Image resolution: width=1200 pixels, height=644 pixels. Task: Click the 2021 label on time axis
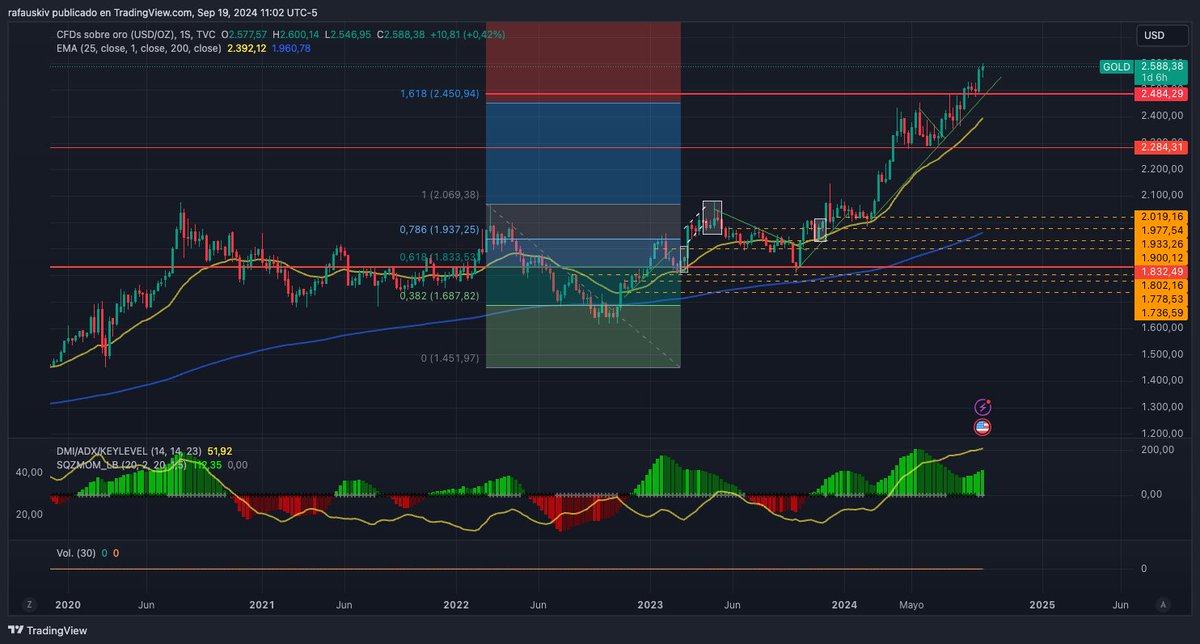pyautogui.click(x=261, y=605)
